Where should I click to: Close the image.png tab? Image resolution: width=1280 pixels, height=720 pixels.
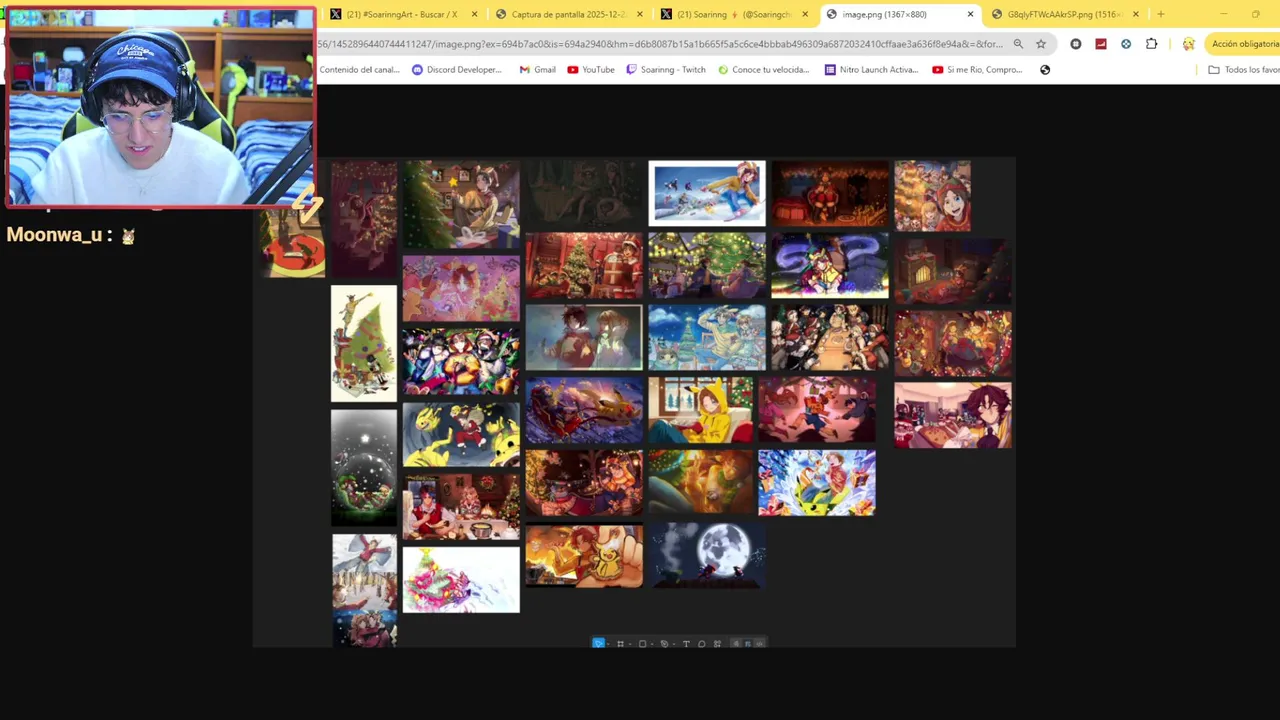pos(970,14)
